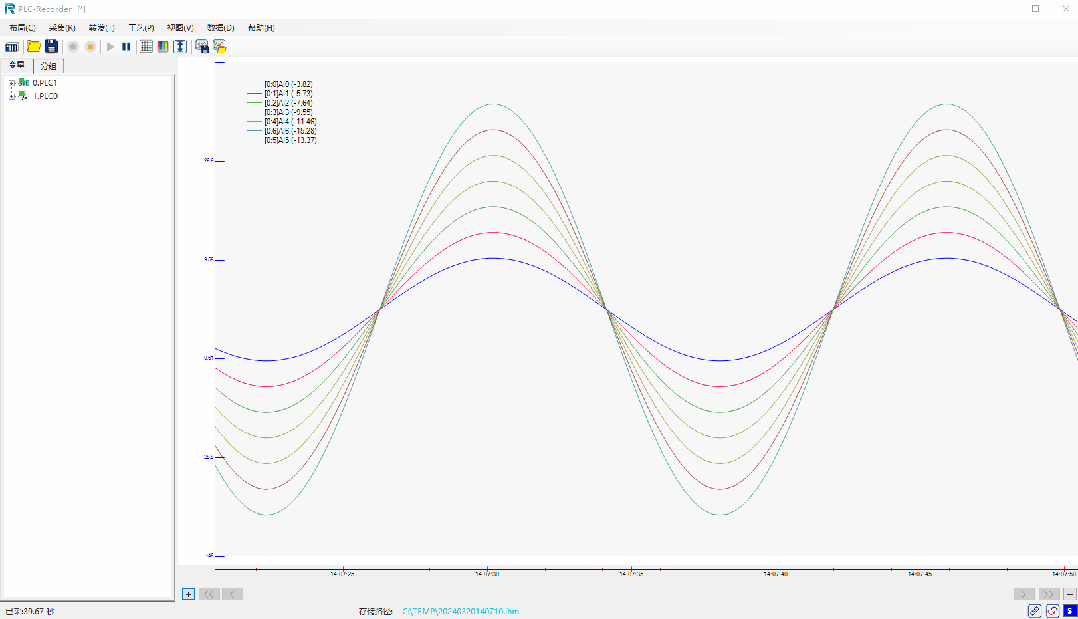Image resolution: width=1078 pixels, height=619 pixels.
Task: Click the double-left rewind button below chart
Action: [x=209, y=594]
